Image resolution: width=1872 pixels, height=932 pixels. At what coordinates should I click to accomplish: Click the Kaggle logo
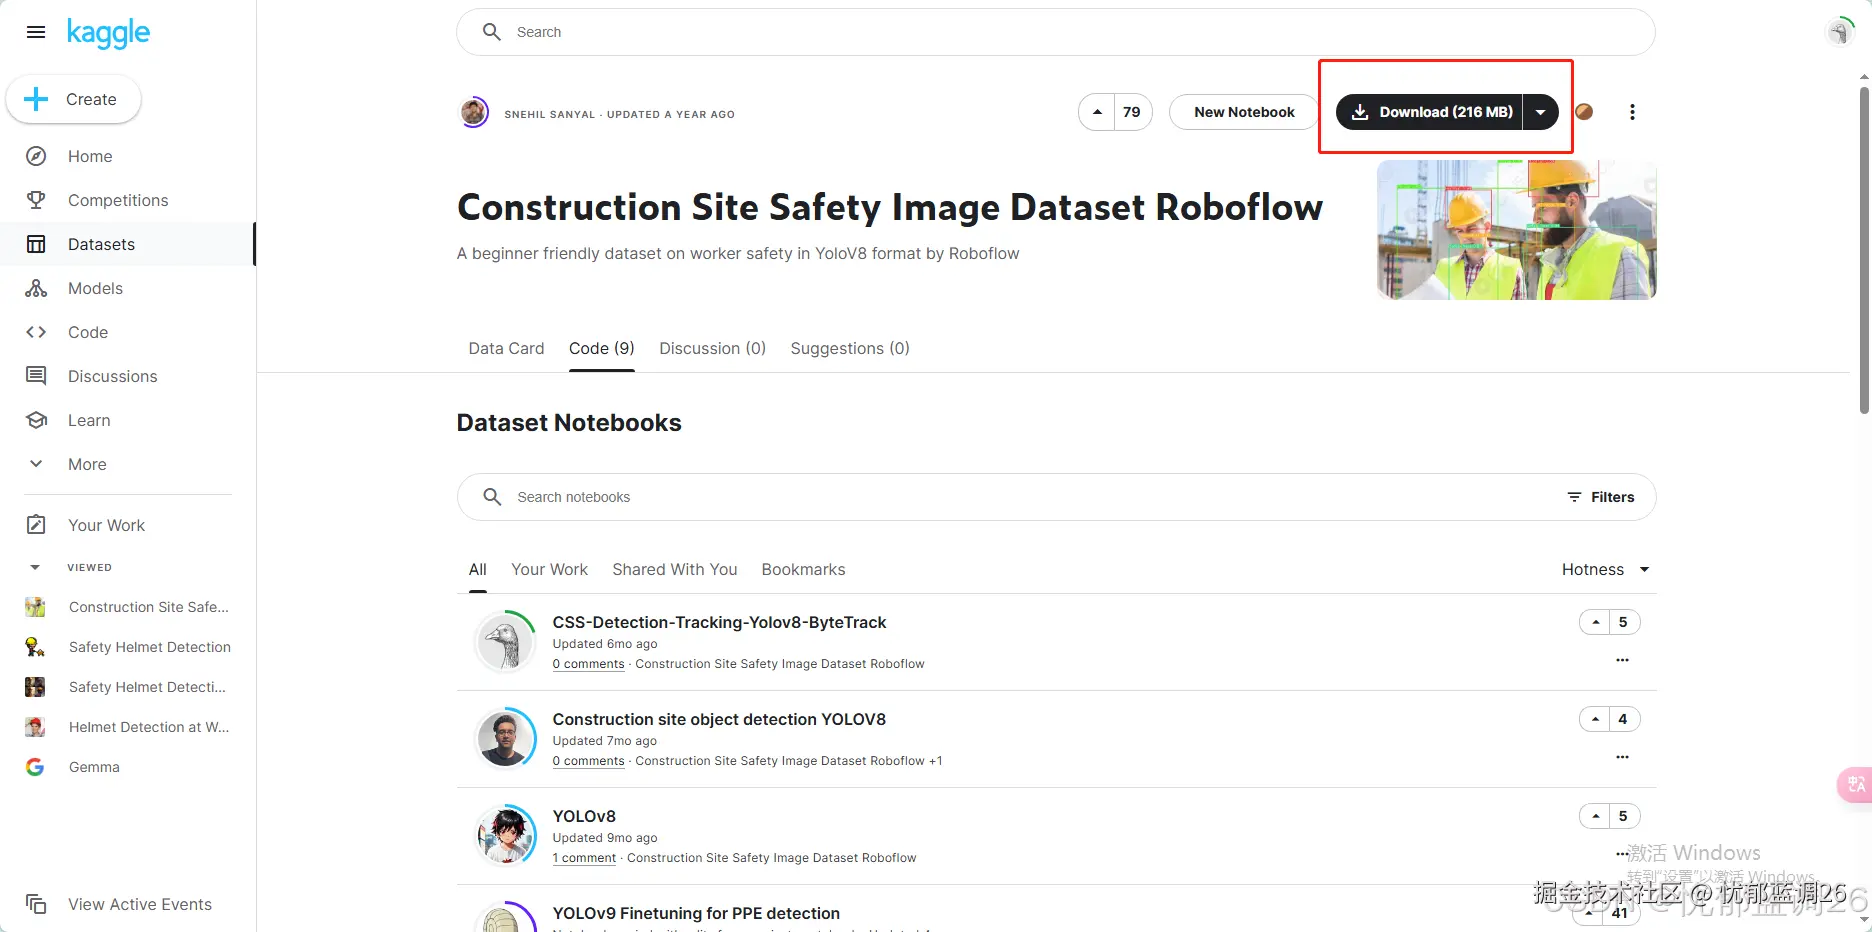[x=108, y=33]
